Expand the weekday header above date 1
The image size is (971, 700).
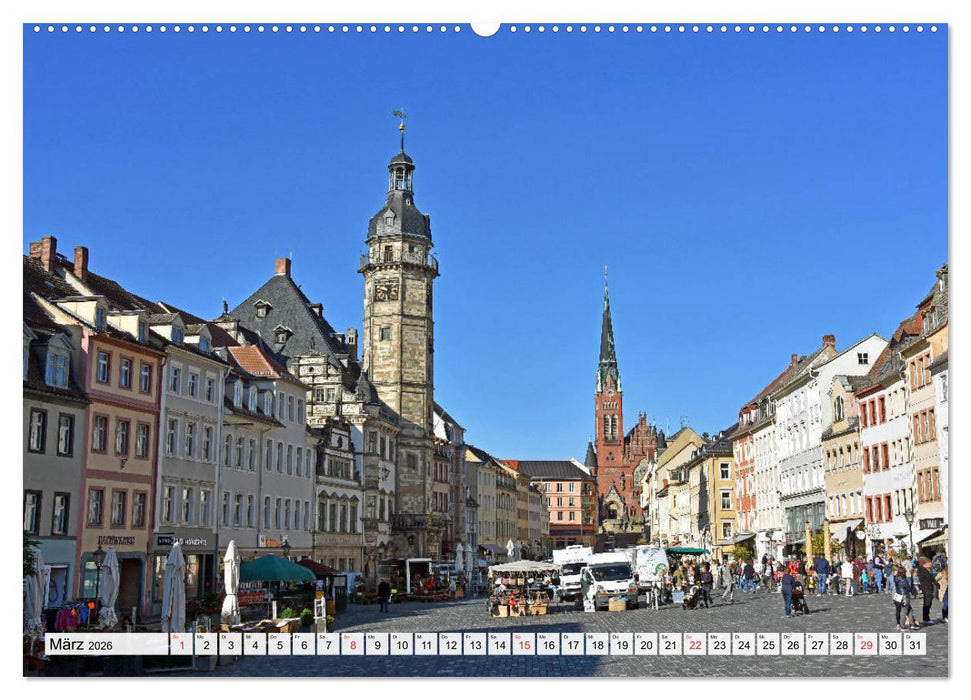pyautogui.click(x=175, y=639)
